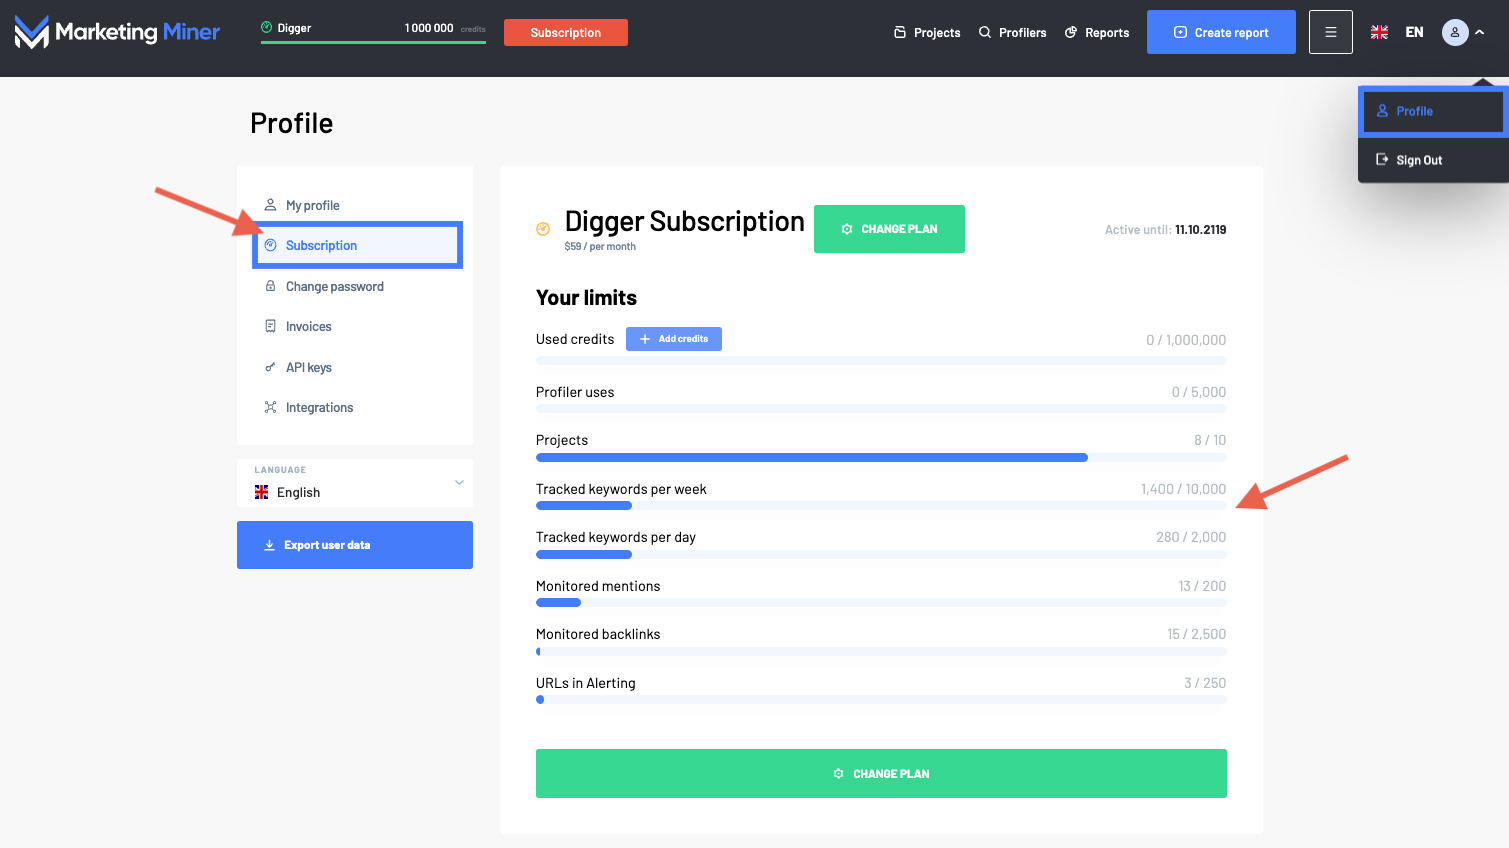Click the API keys key icon
Image resolution: width=1509 pixels, height=848 pixels.
pyautogui.click(x=270, y=367)
